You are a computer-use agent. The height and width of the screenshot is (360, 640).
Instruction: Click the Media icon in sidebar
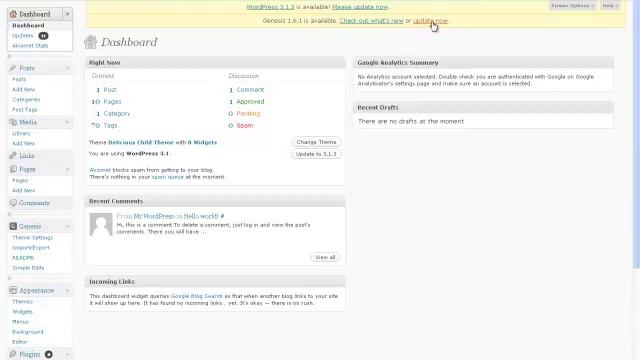[13, 122]
